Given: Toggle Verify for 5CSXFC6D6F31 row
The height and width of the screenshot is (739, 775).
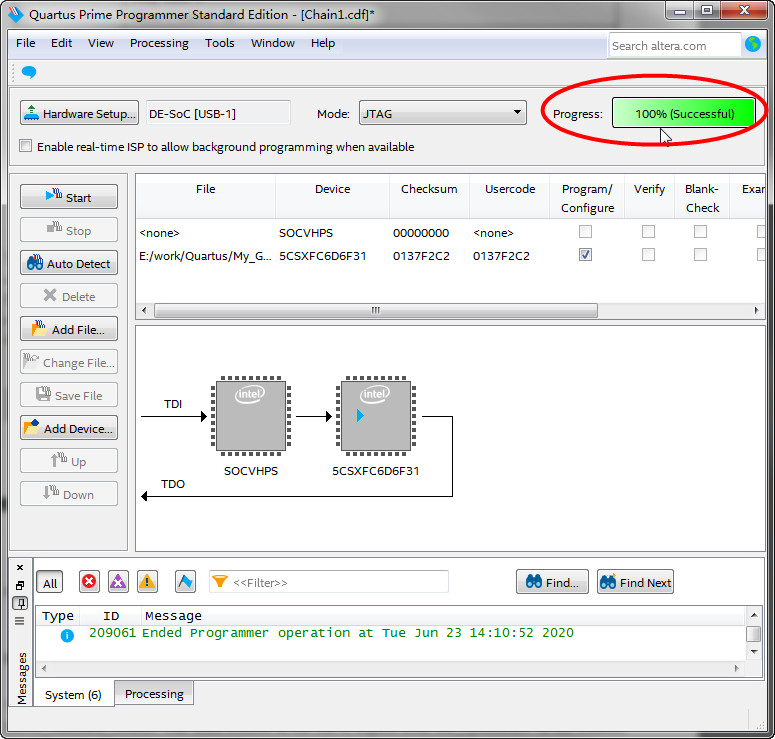Looking at the screenshot, I should (648, 255).
